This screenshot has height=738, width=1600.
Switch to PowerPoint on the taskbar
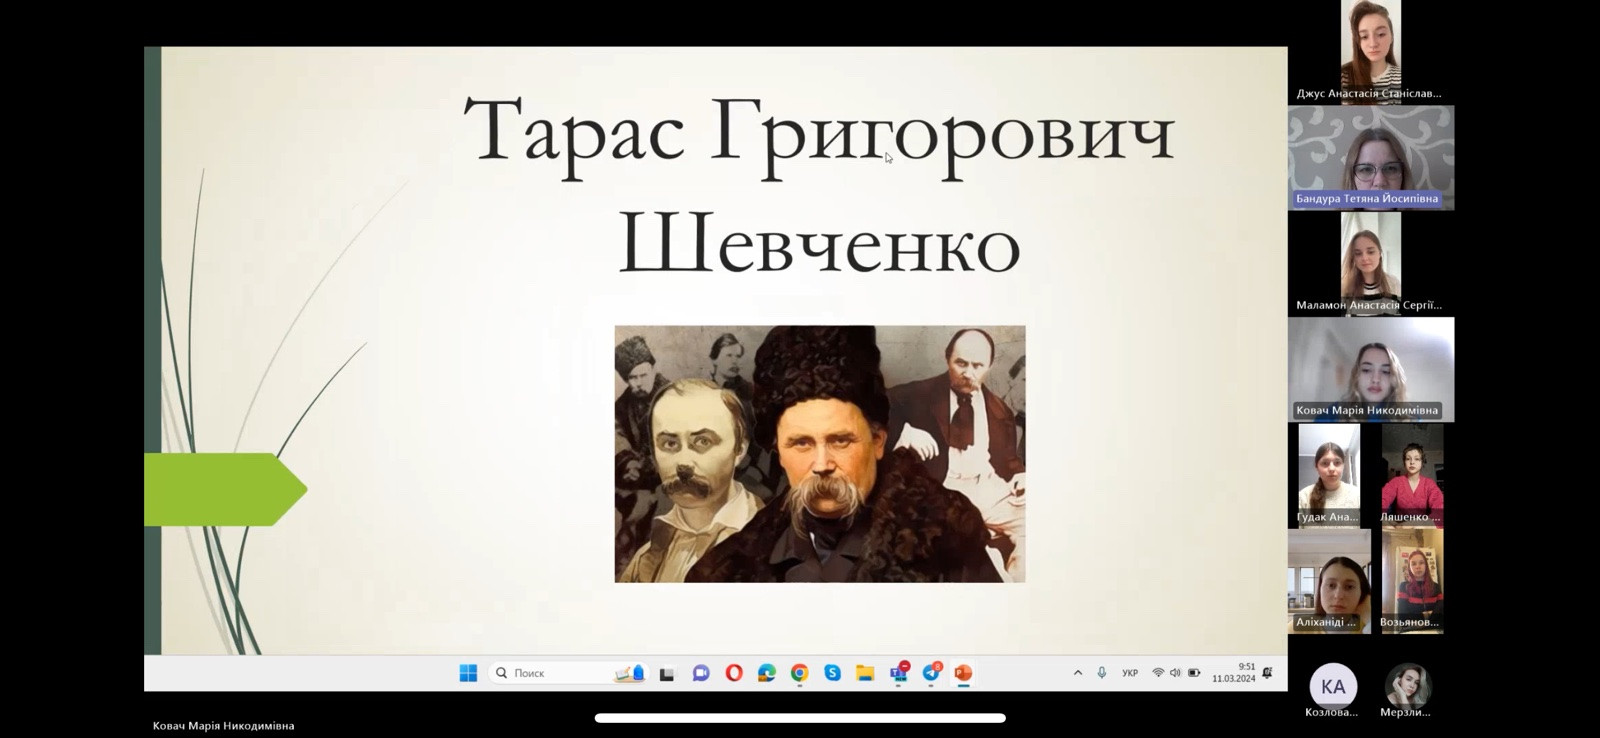(x=964, y=673)
